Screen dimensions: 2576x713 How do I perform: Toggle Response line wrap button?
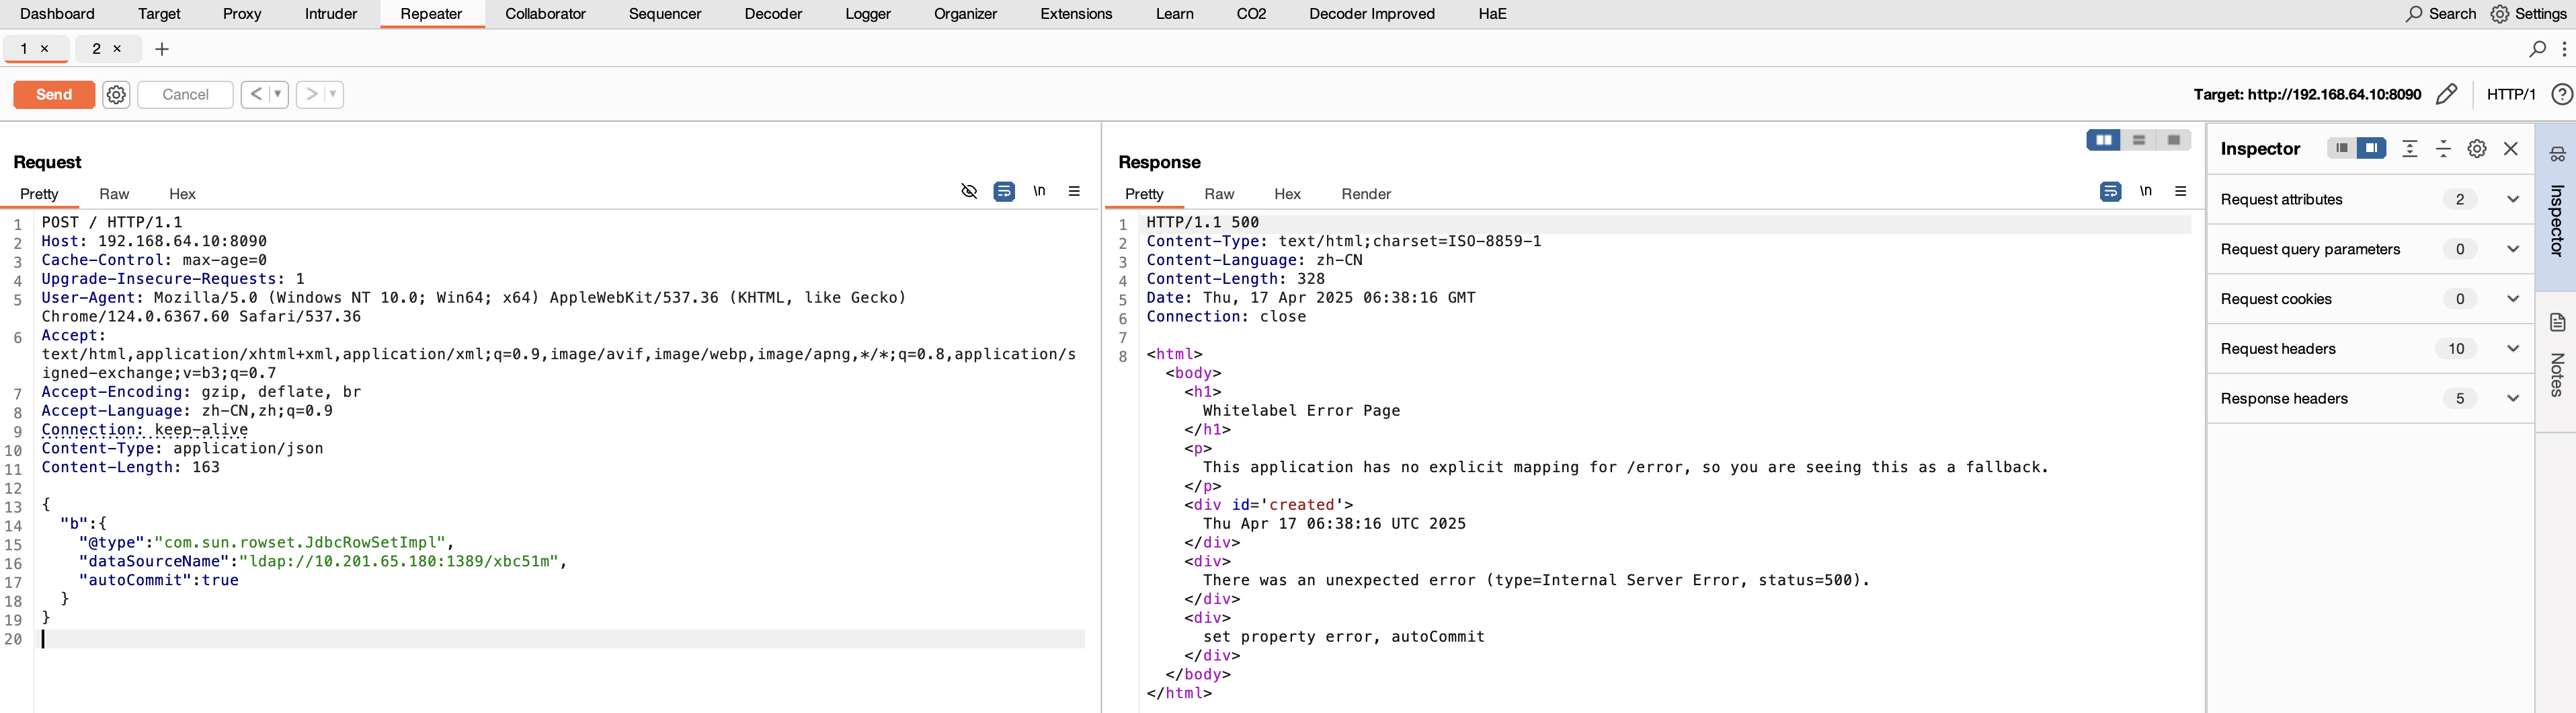point(2110,191)
